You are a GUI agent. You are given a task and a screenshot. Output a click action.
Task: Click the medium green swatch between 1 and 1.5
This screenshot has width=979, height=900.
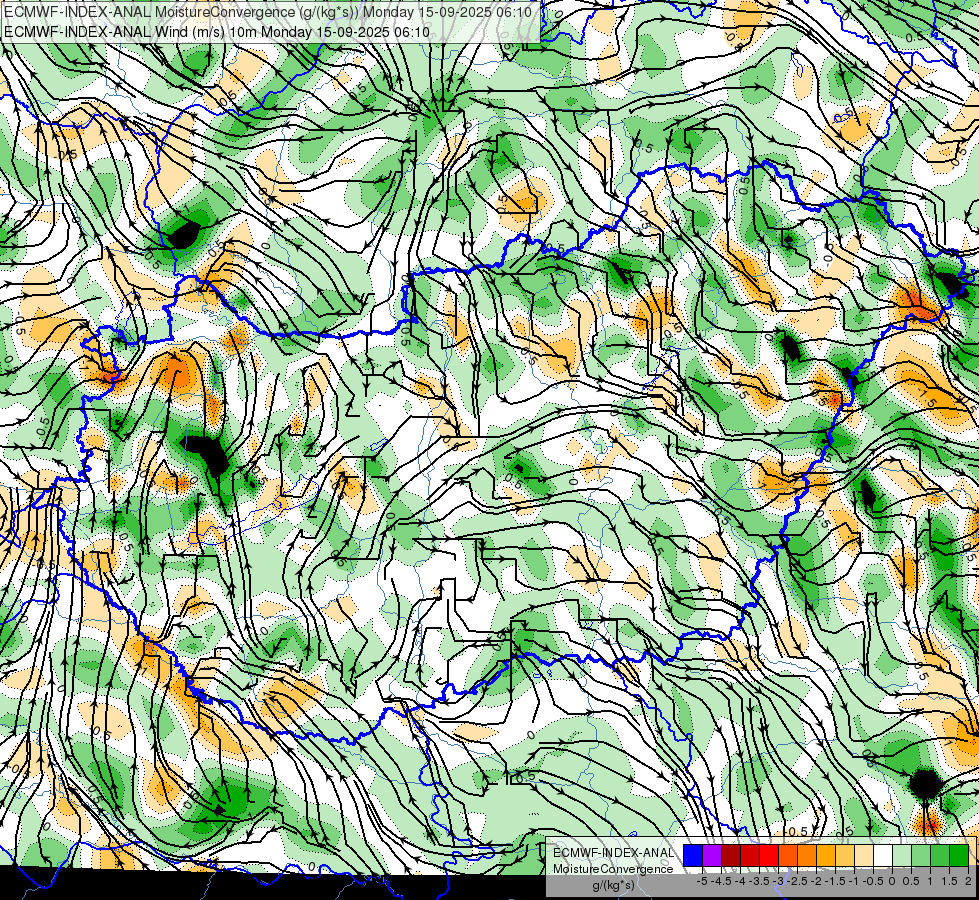click(940, 855)
